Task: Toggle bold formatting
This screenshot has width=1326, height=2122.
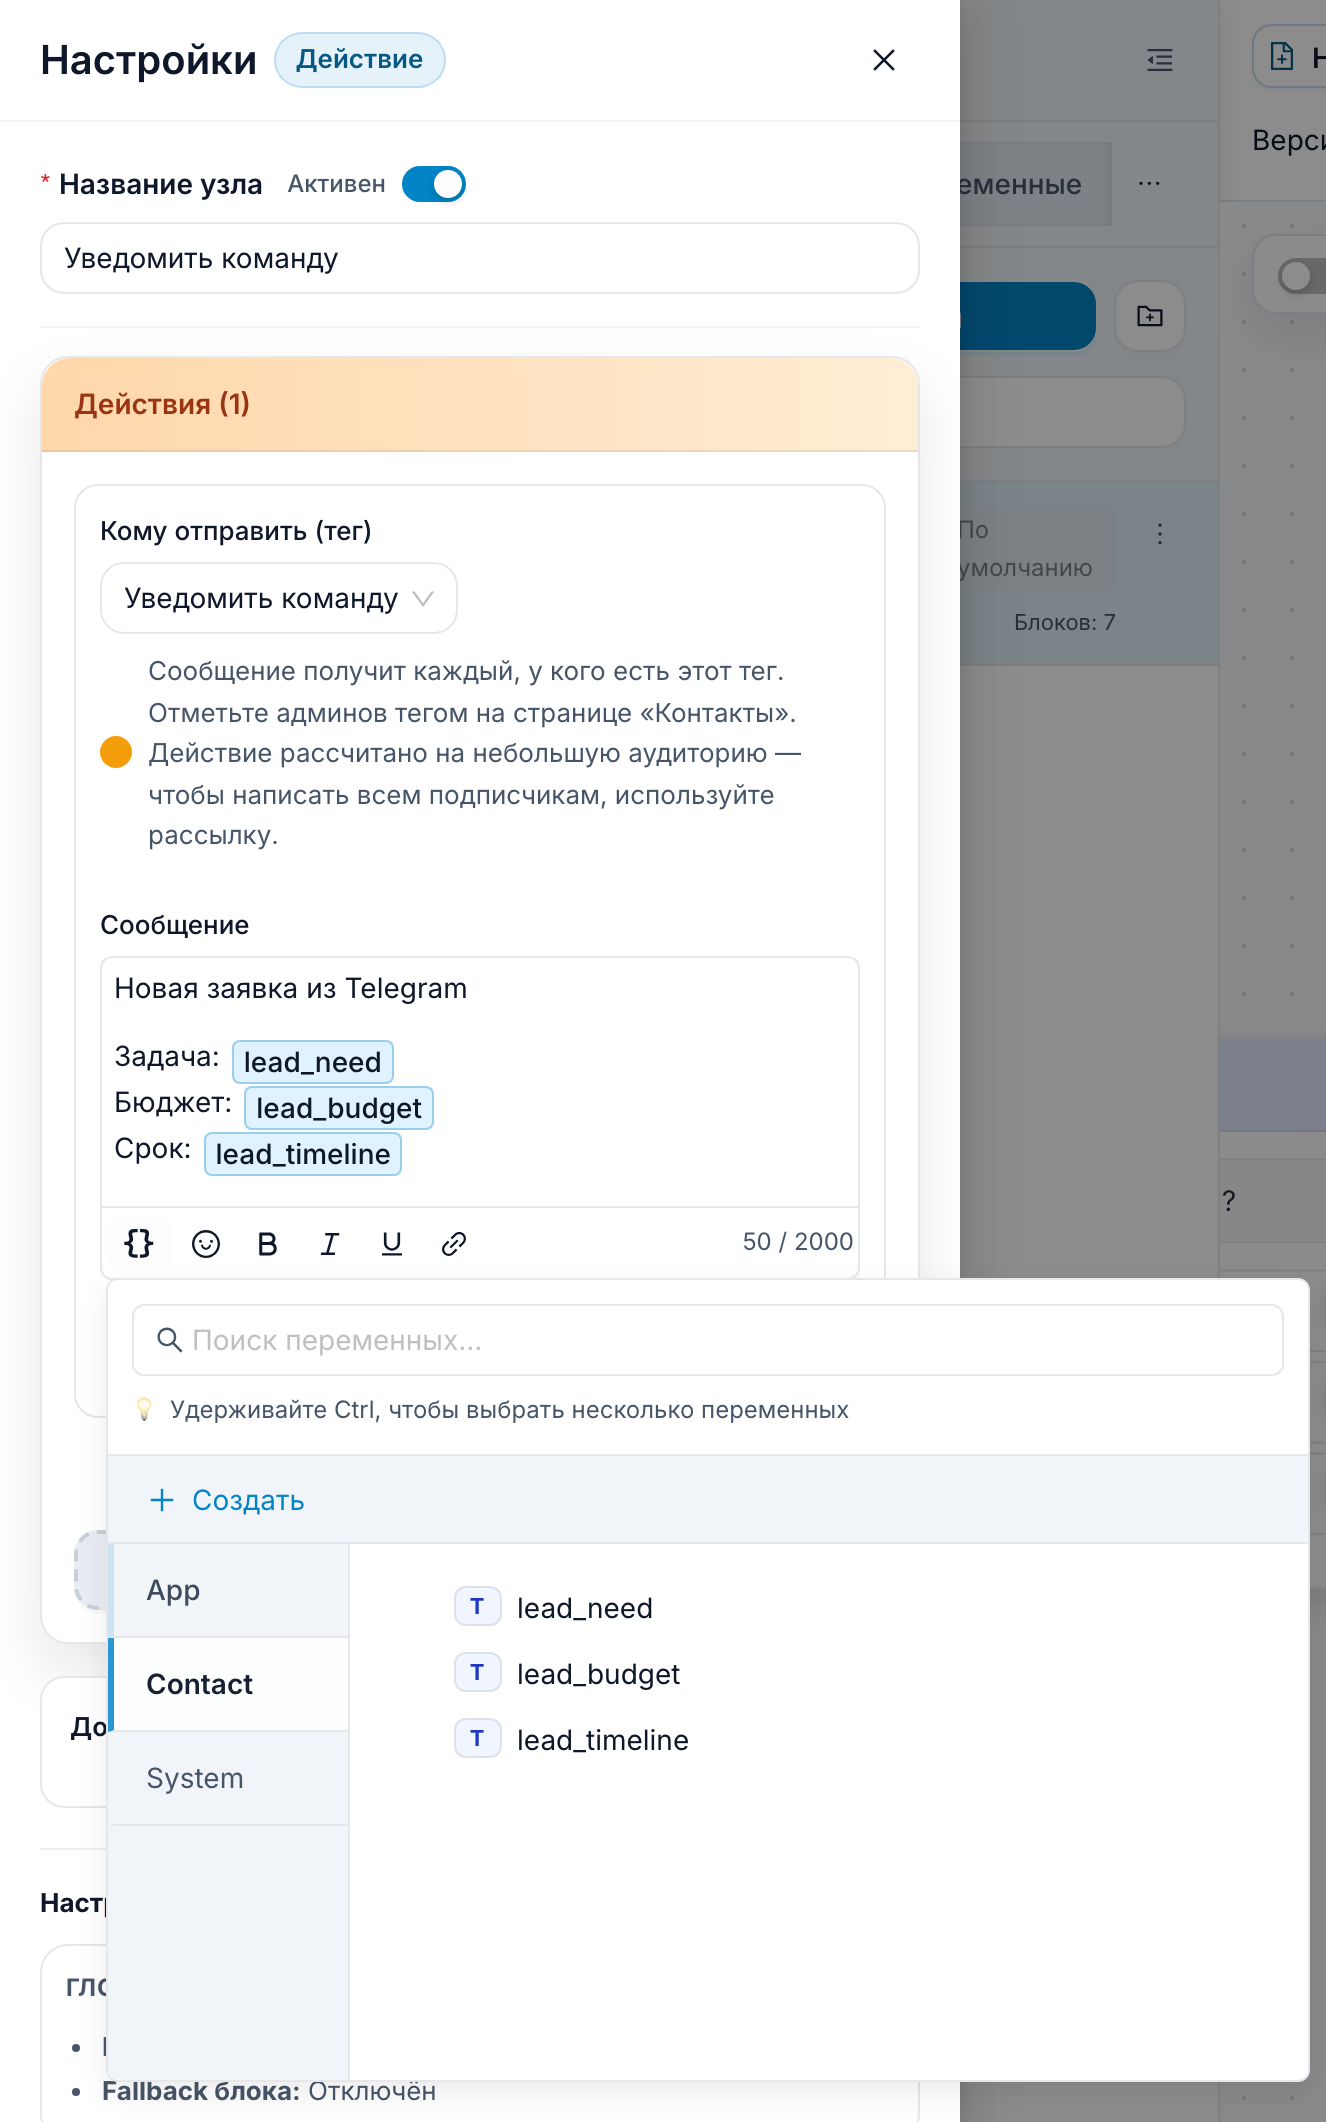Action: (267, 1243)
